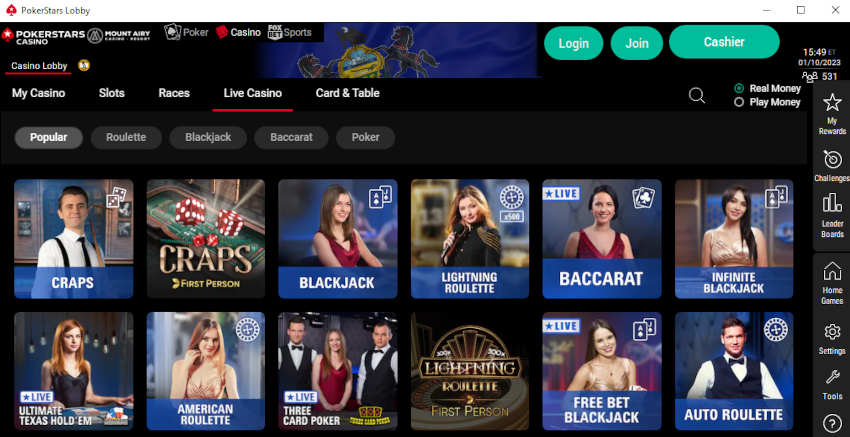Click the search magnifier icon

(697, 96)
